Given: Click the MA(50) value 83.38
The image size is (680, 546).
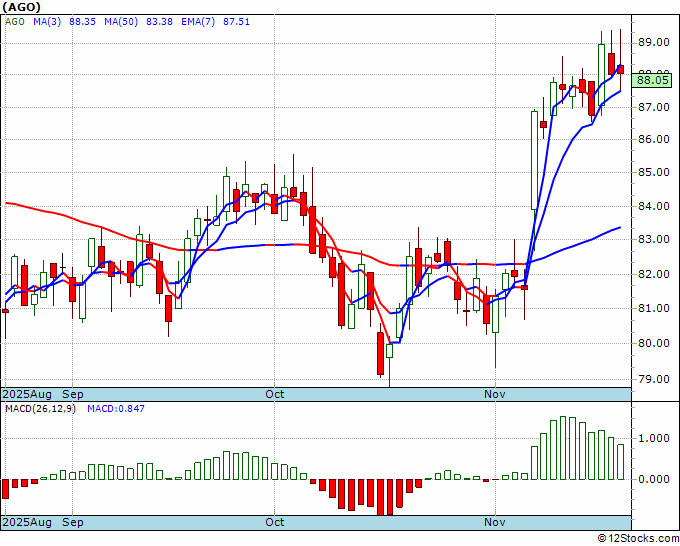Looking at the screenshot, I should point(159,22).
